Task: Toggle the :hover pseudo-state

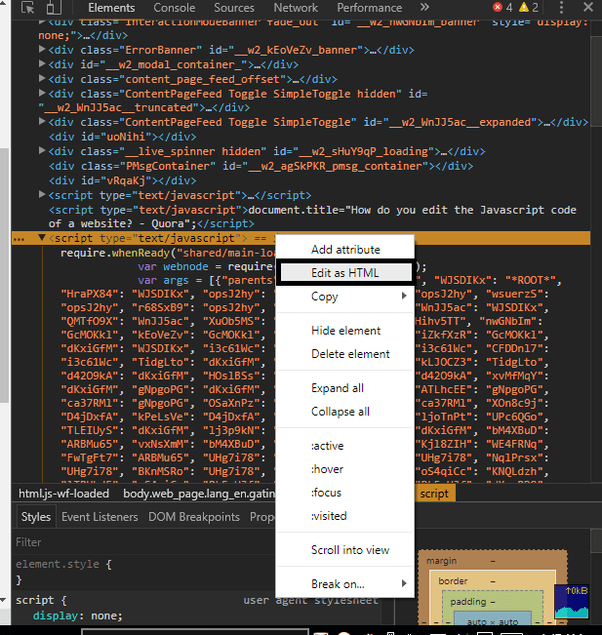Action: (x=345, y=469)
